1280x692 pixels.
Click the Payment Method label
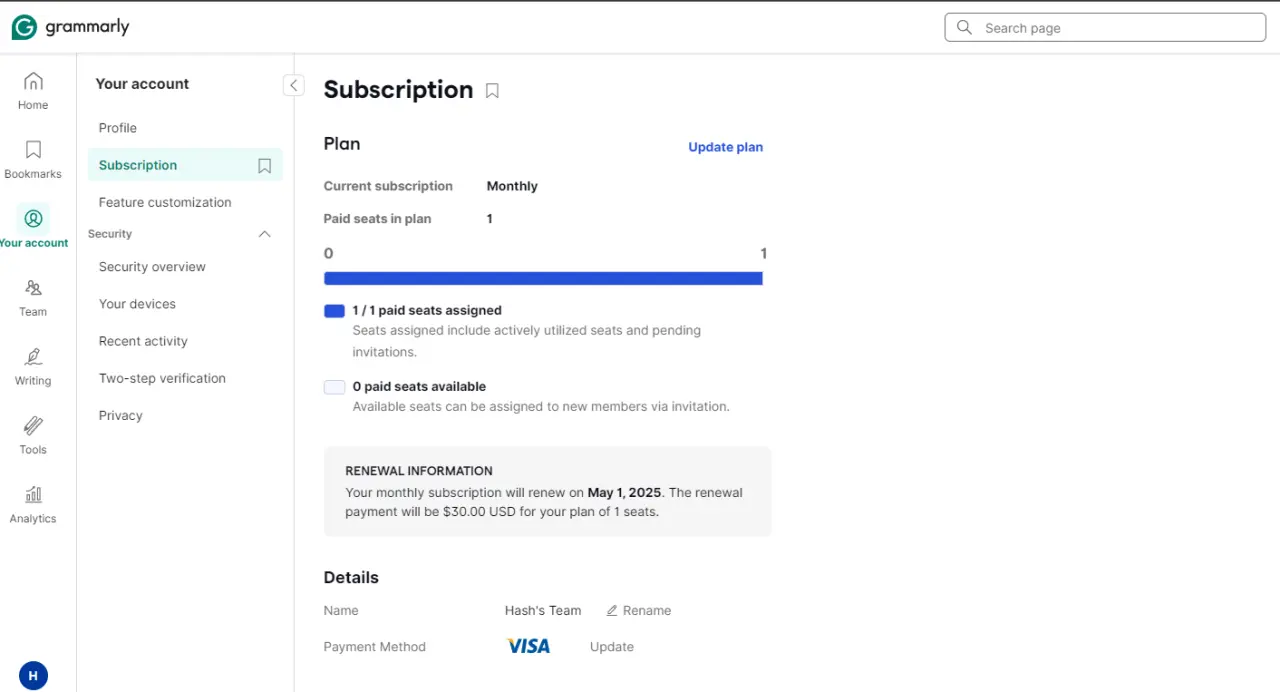tap(375, 647)
